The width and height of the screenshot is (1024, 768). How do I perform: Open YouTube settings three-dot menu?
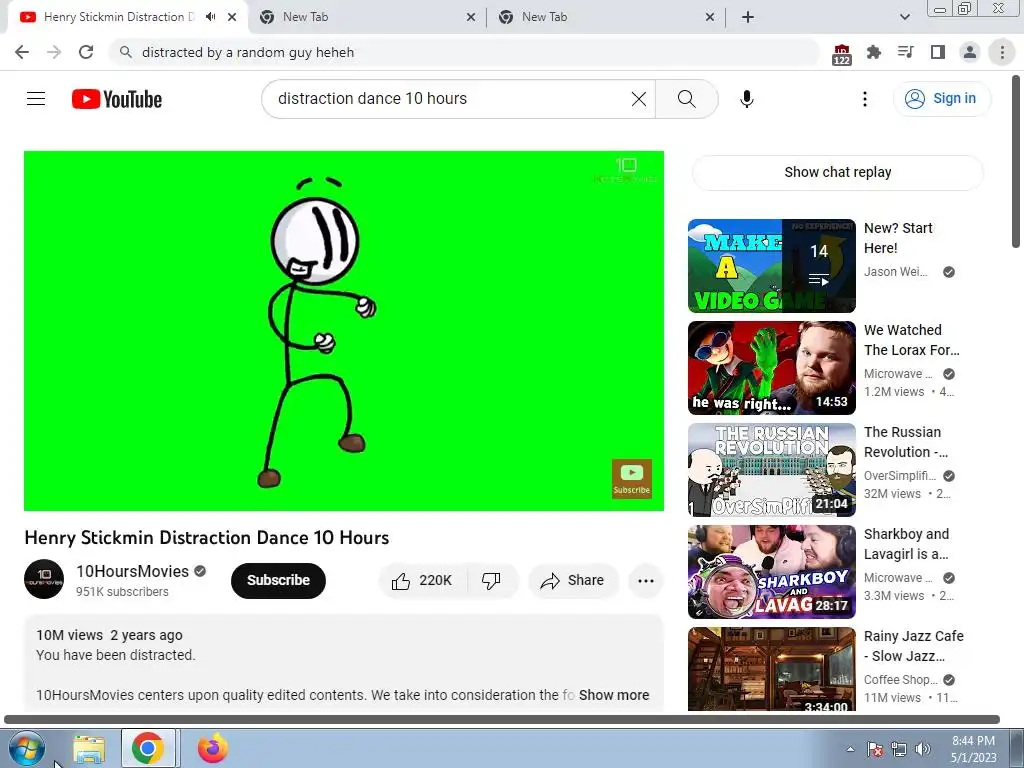tap(865, 99)
